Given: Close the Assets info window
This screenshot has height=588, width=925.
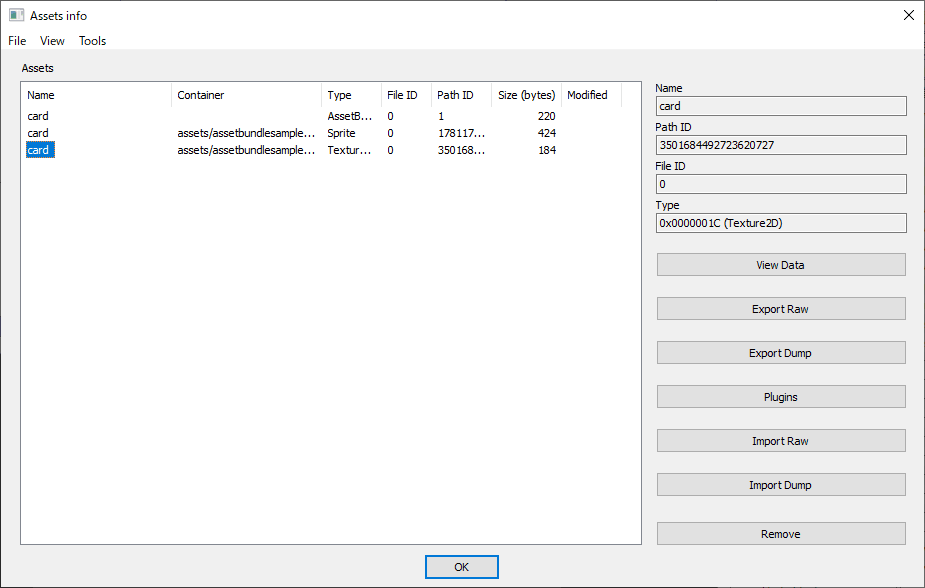Looking at the screenshot, I should pos(908,15).
